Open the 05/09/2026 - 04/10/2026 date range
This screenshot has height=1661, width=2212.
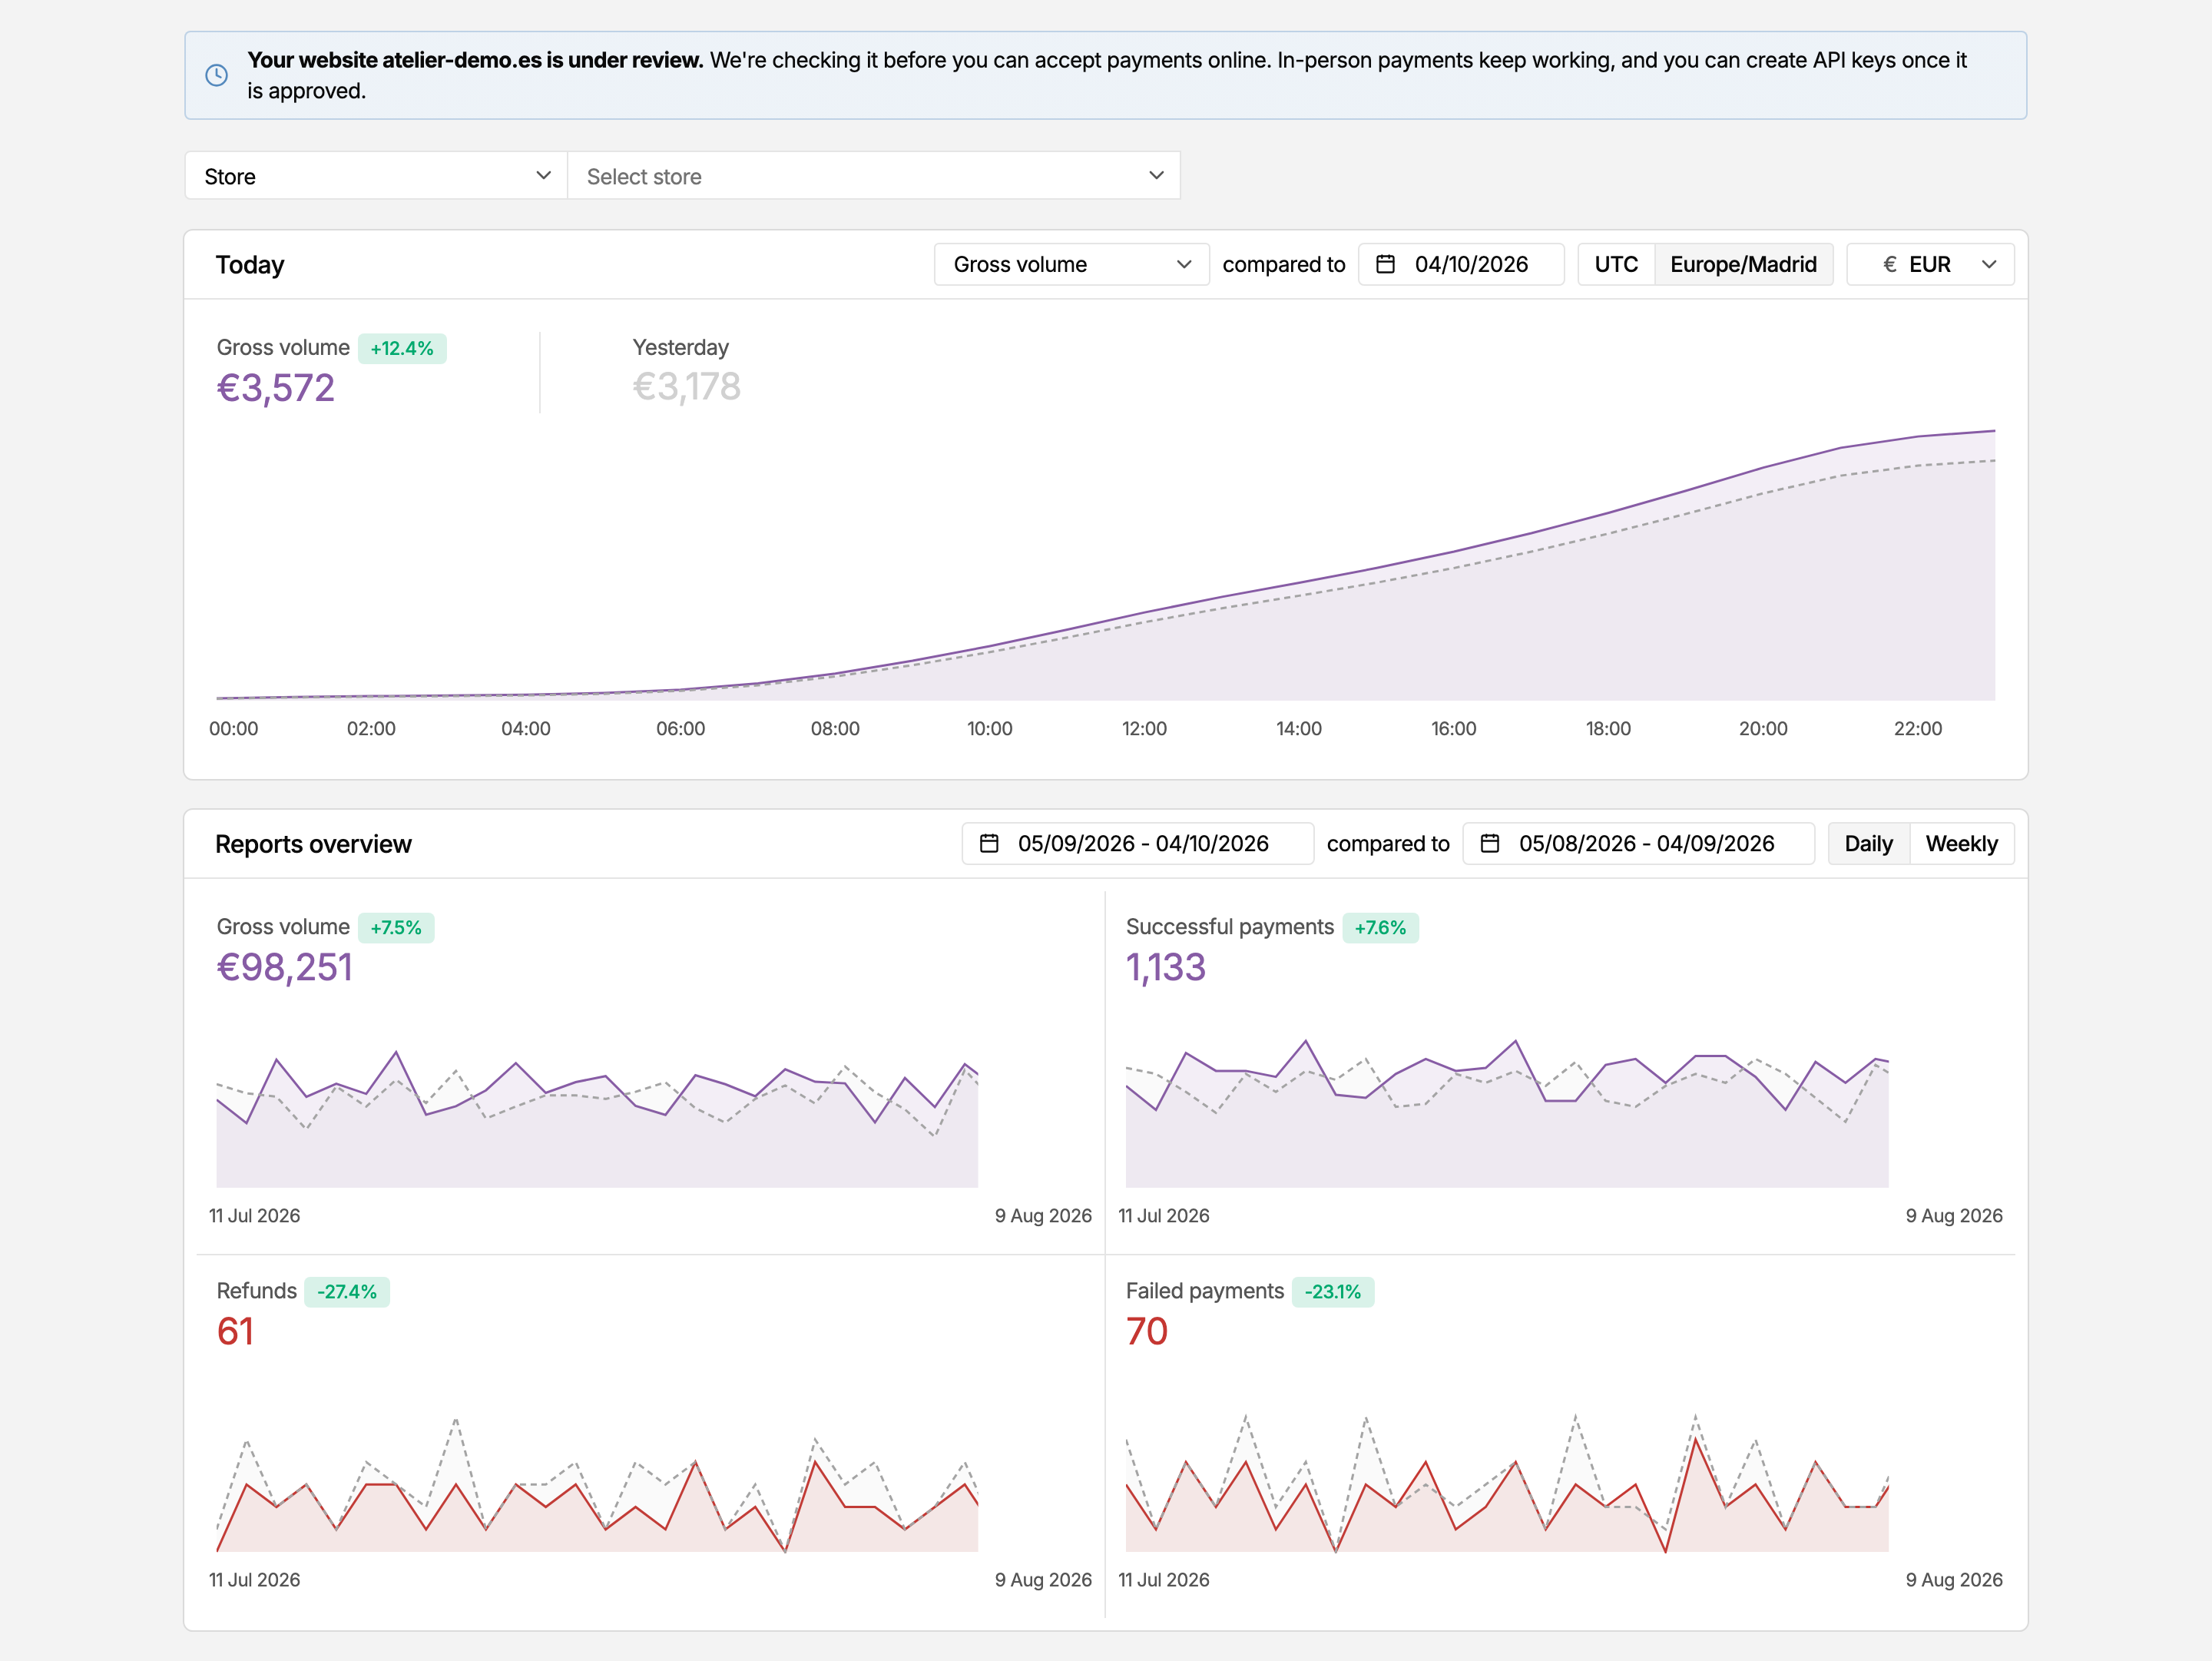1138,843
